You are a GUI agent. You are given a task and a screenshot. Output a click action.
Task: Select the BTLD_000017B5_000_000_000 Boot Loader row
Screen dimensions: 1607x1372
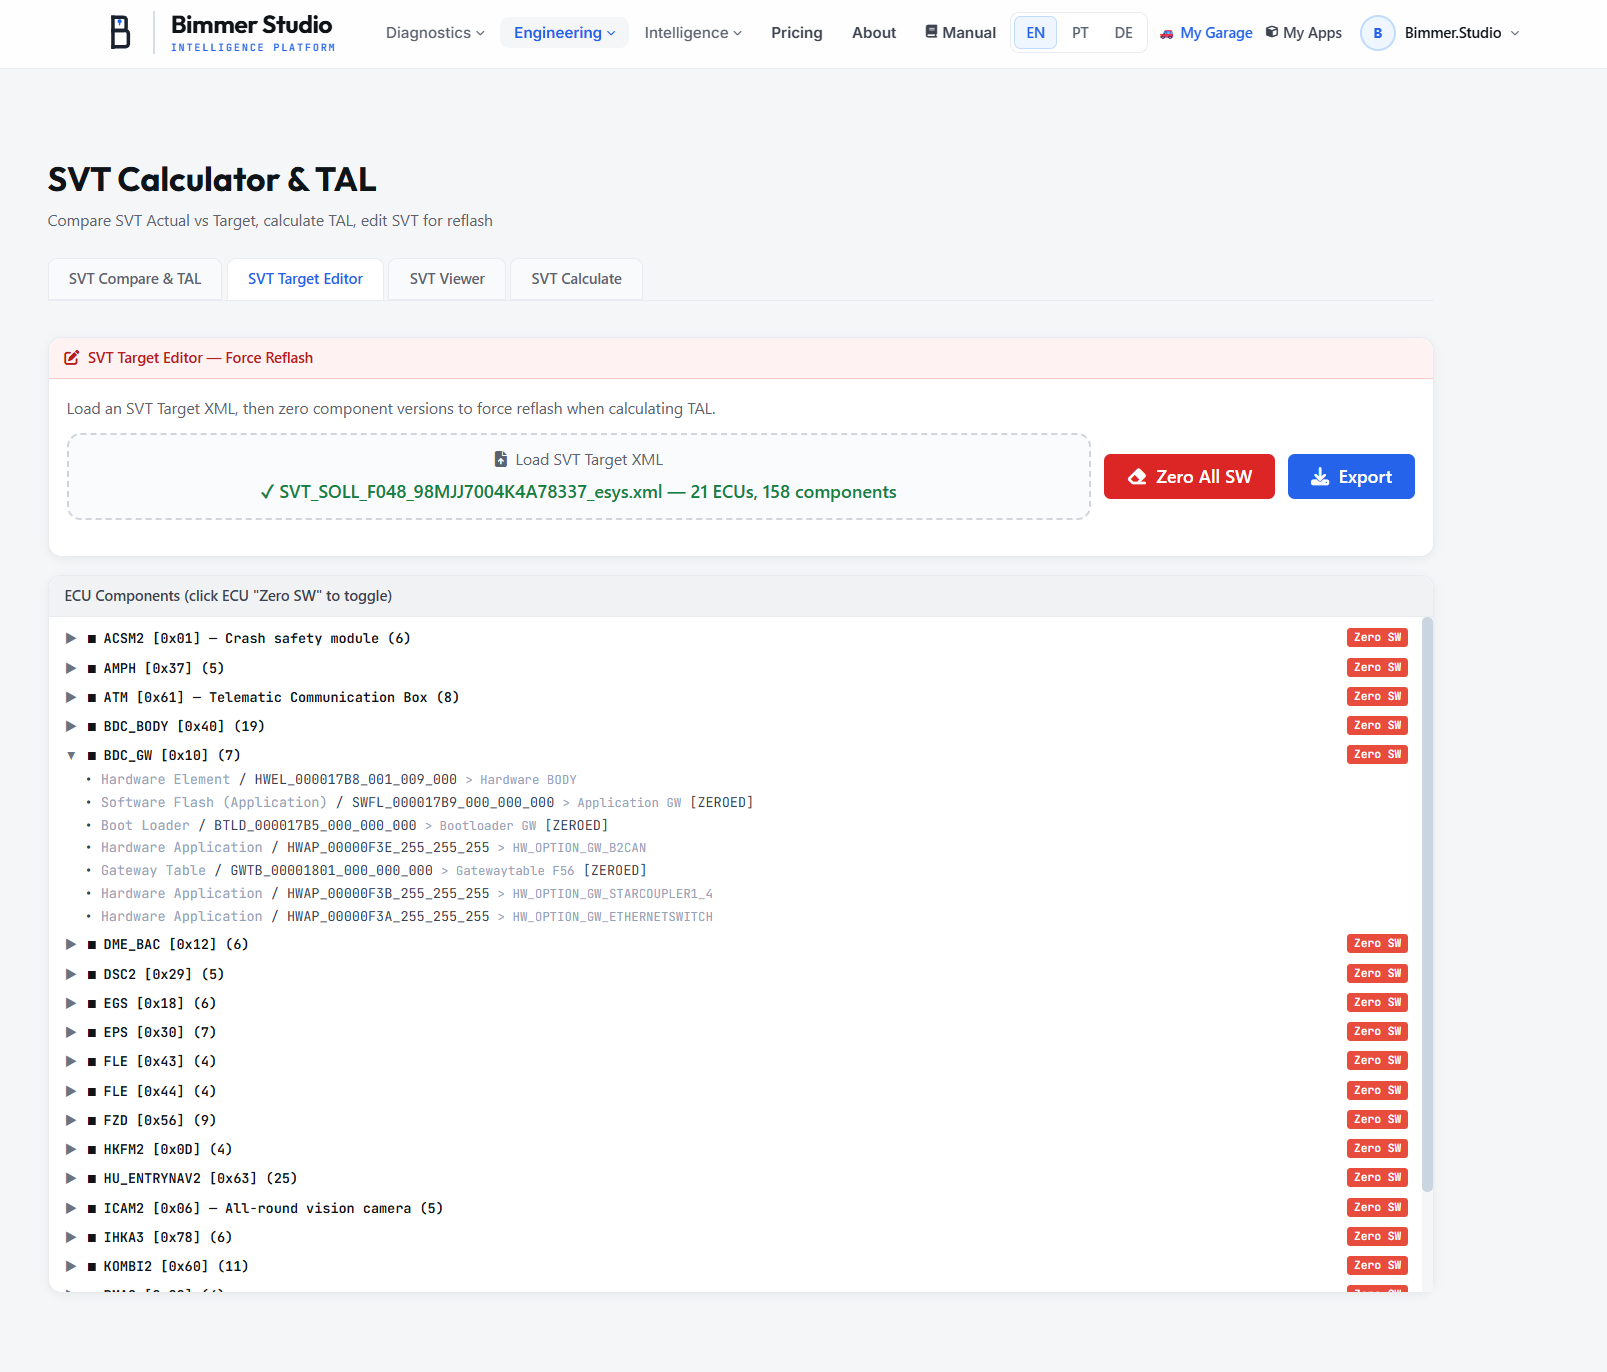[347, 826]
